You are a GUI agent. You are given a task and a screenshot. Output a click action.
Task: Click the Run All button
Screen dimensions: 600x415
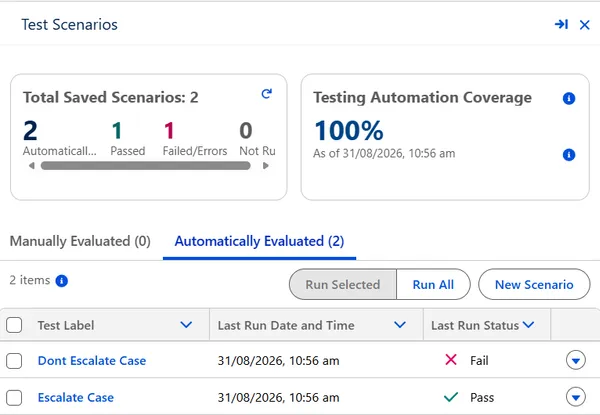pos(433,284)
